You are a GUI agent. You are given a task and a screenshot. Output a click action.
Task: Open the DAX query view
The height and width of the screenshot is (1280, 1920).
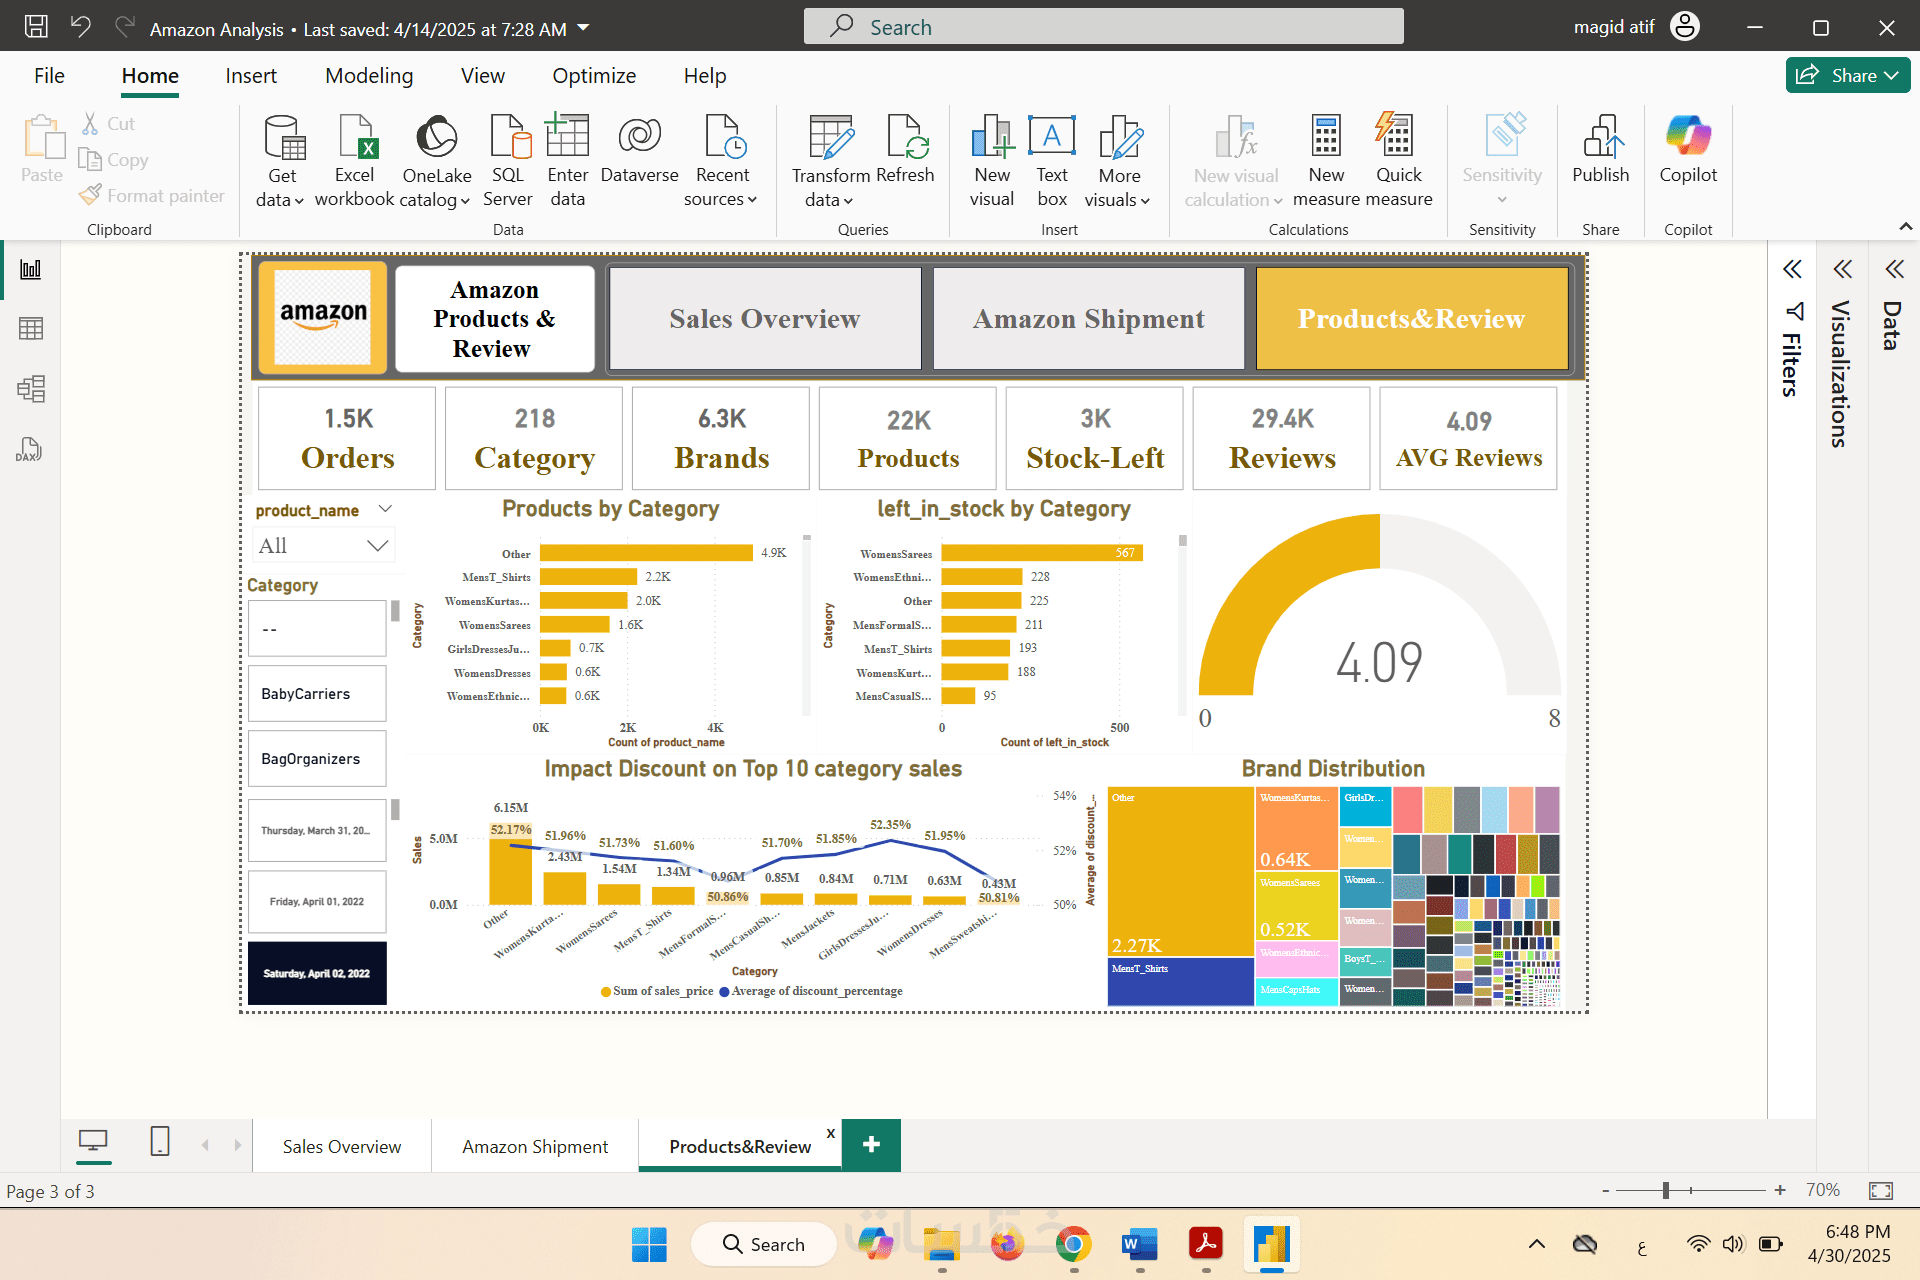pos(29,450)
